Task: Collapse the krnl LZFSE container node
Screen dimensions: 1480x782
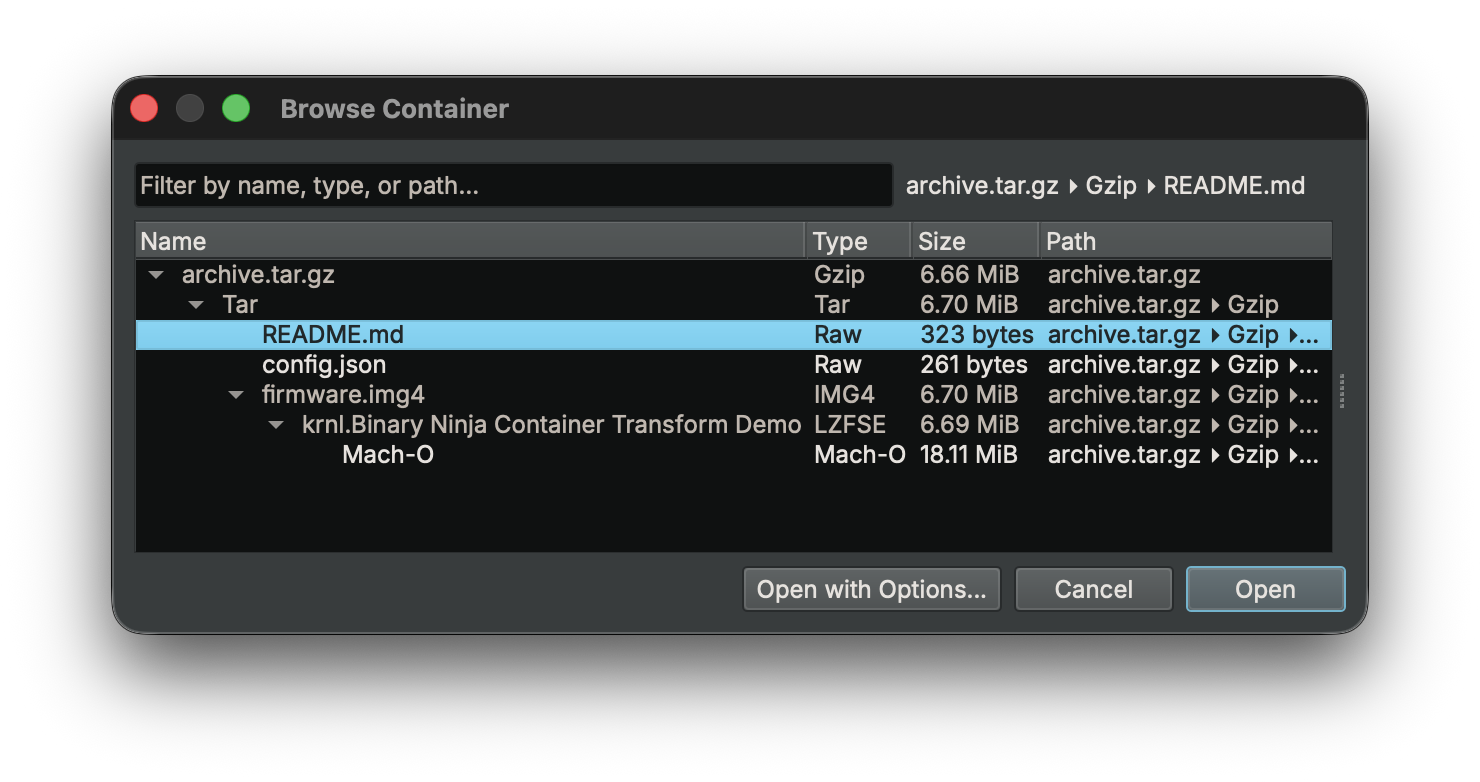Action: (x=276, y=424)
